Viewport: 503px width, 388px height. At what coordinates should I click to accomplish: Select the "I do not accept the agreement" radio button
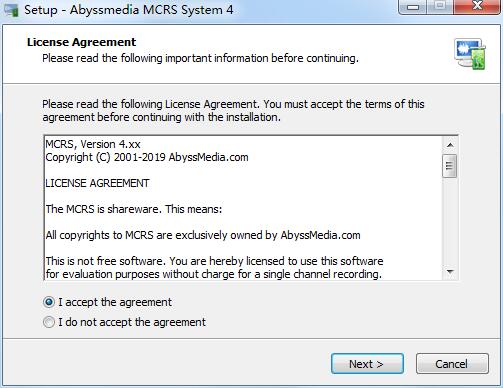coord(49,322)
